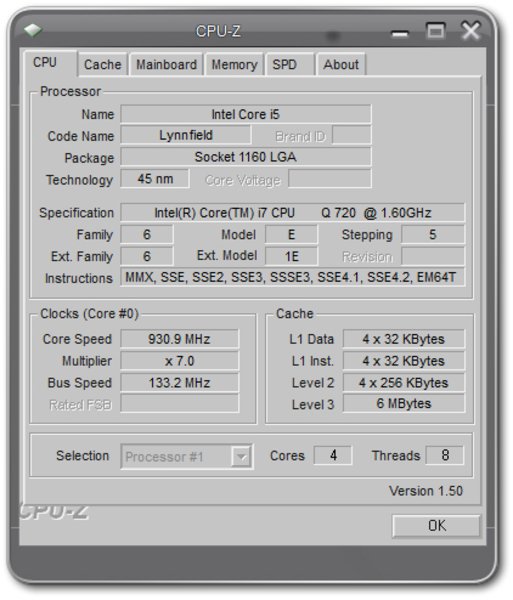The width and height of the screenshot is (513, 600).
Task: Click the Instructions field listing MMX, SSE
Action: click(293, 277)
